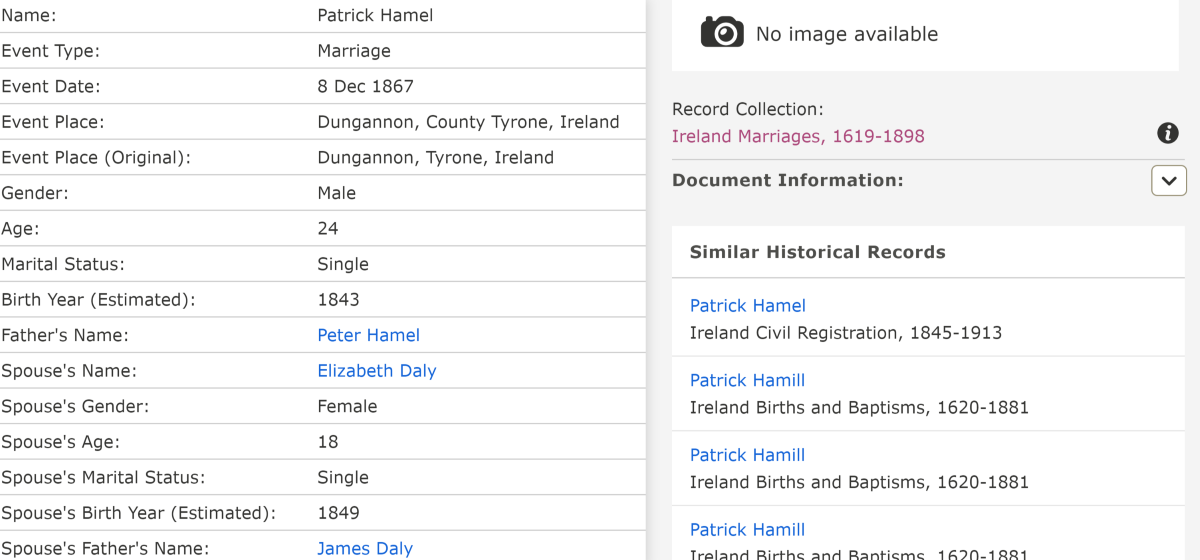Open the Patrick Hamill link directly below Ireland Civil Registration

[747, 380]
